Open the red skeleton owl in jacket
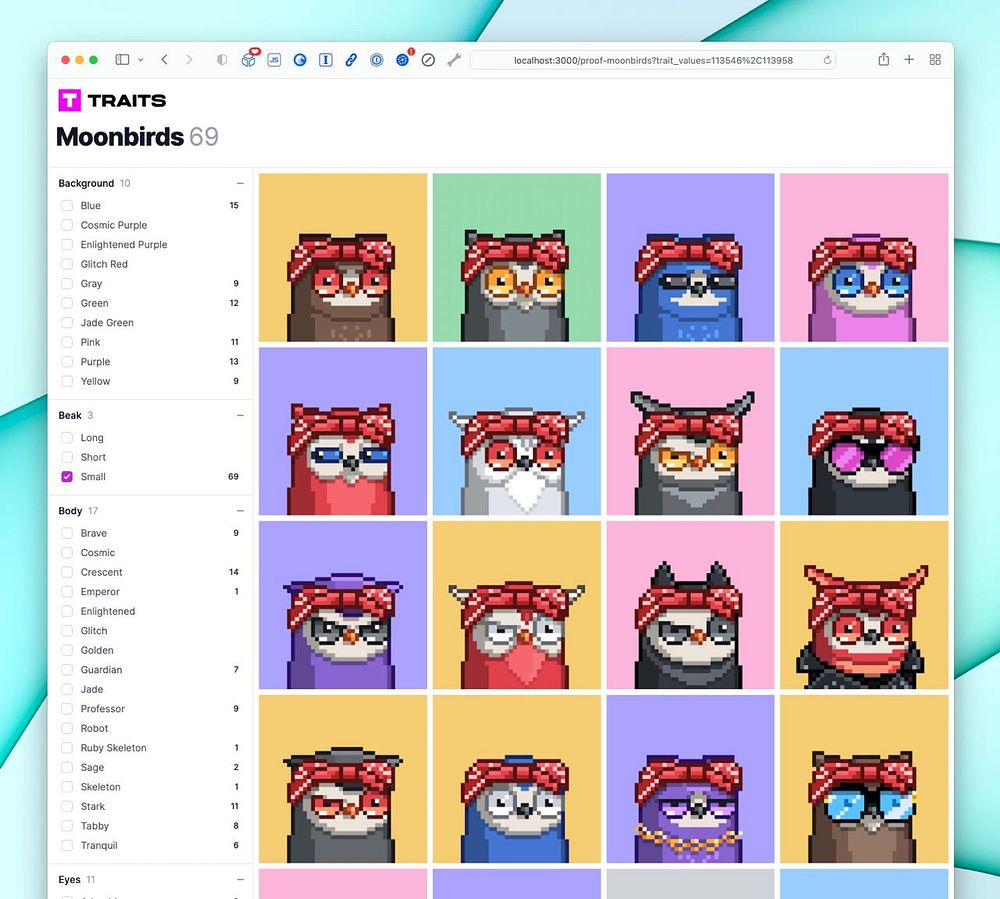Viewport: 1000px width, 899px height. click(x=864, y=605)
